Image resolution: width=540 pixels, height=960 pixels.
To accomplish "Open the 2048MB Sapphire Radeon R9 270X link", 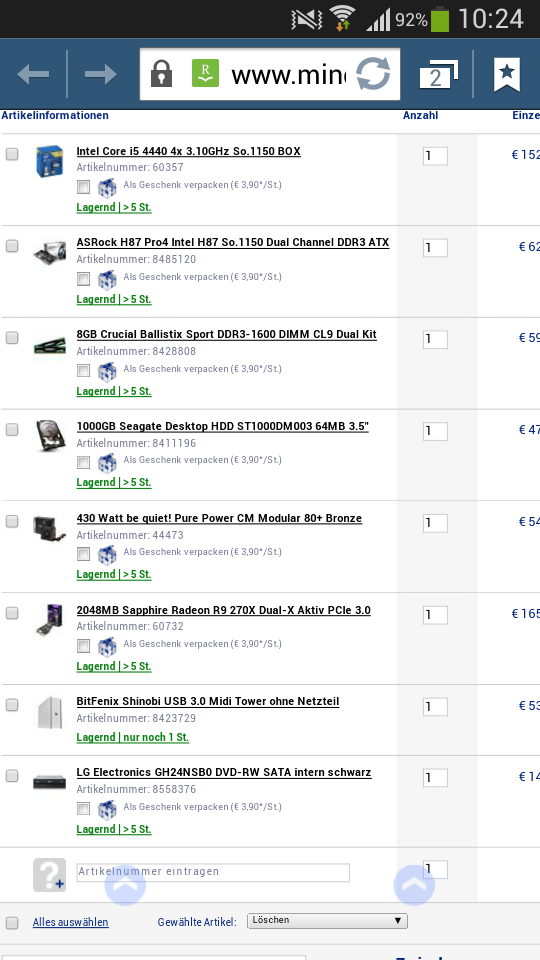I will [x=223, y=610].
